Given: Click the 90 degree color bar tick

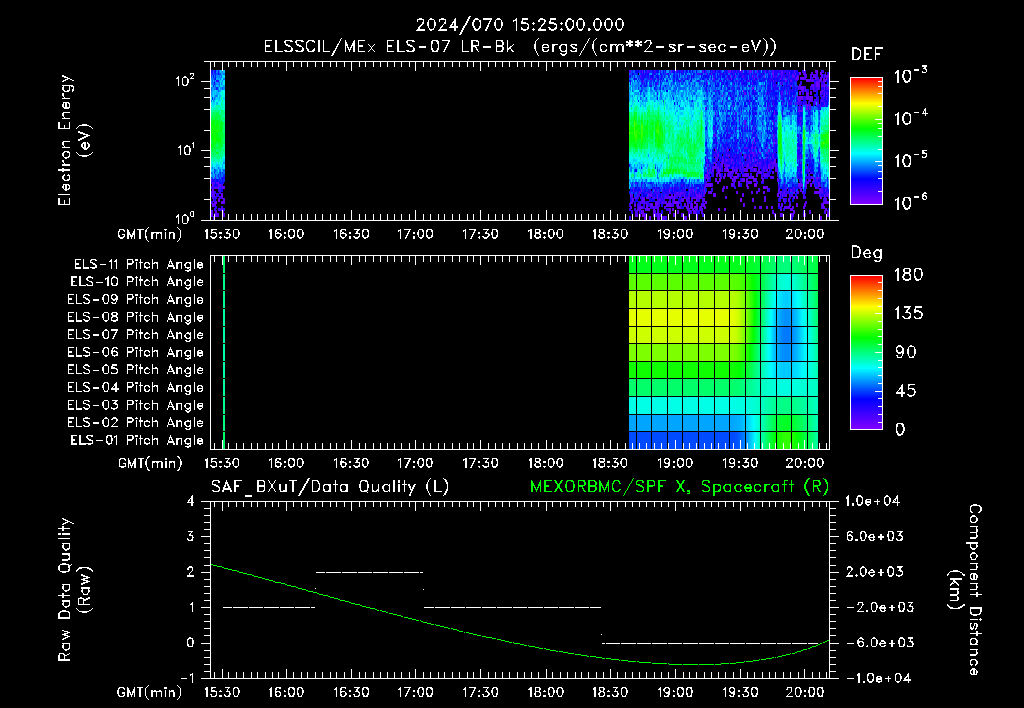Looking at the screenshot, I should pyautogui.click(x=905, y=353).
